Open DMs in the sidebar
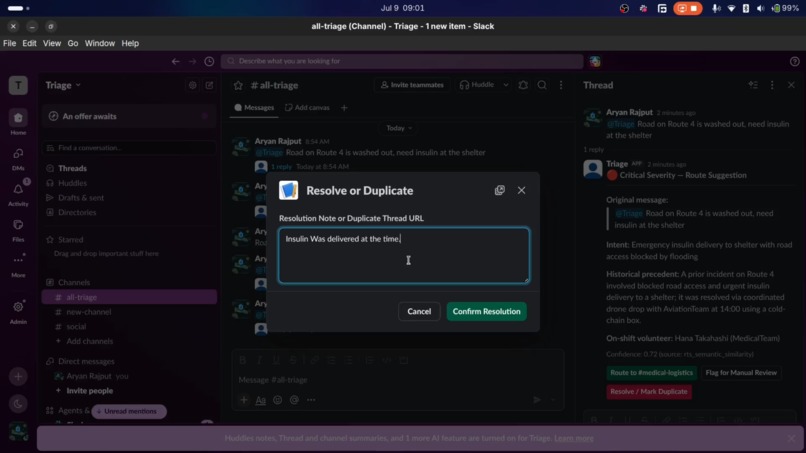This screenshot has height=453, width=806. click(18, 158)
